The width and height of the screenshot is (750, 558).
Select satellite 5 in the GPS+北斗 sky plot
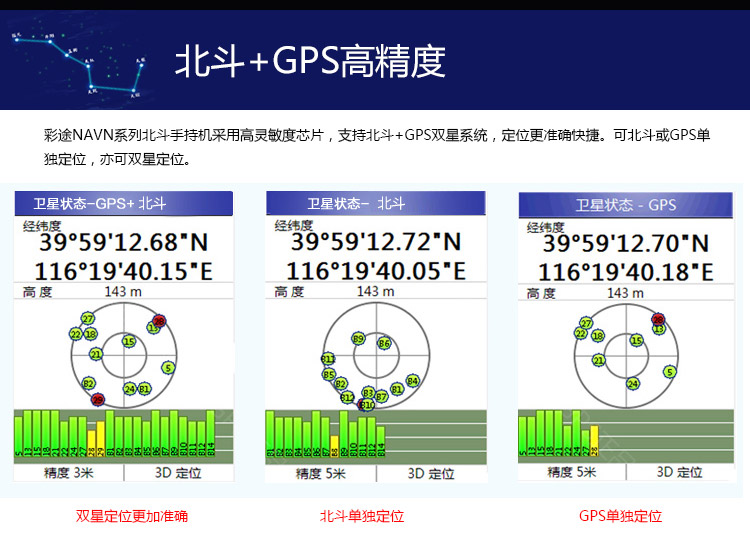(168, 368)
